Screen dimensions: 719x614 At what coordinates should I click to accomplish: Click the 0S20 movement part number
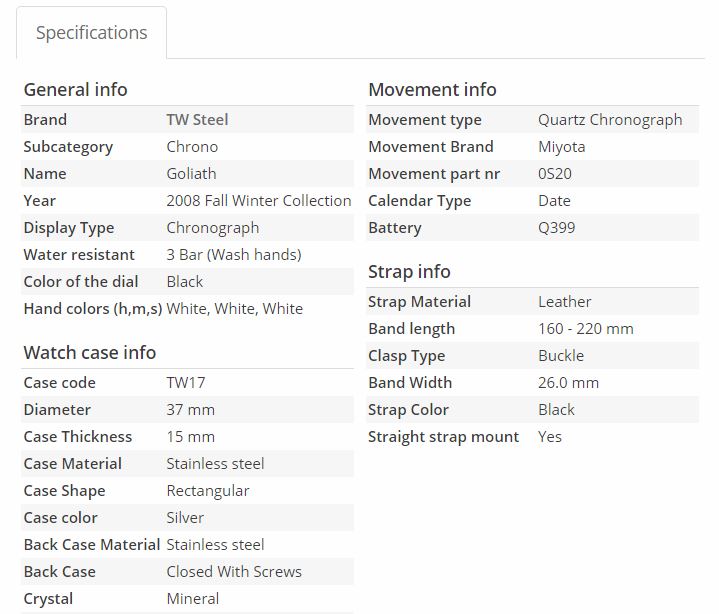[x=554, y=174]
